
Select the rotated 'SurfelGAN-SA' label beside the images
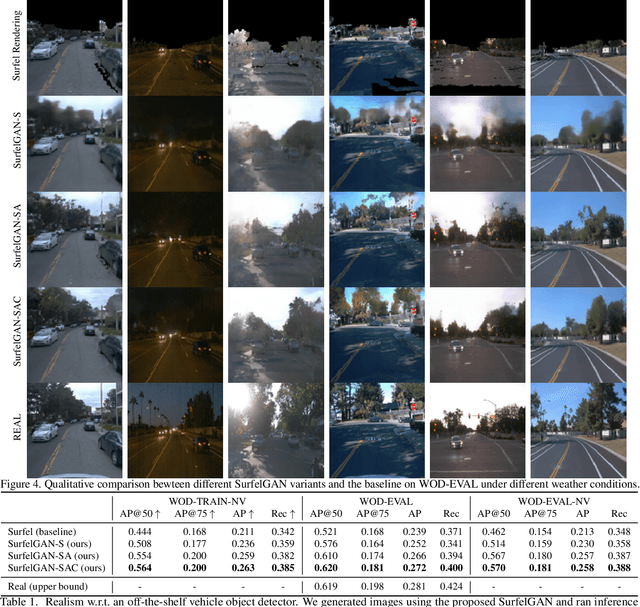(16, 237)
